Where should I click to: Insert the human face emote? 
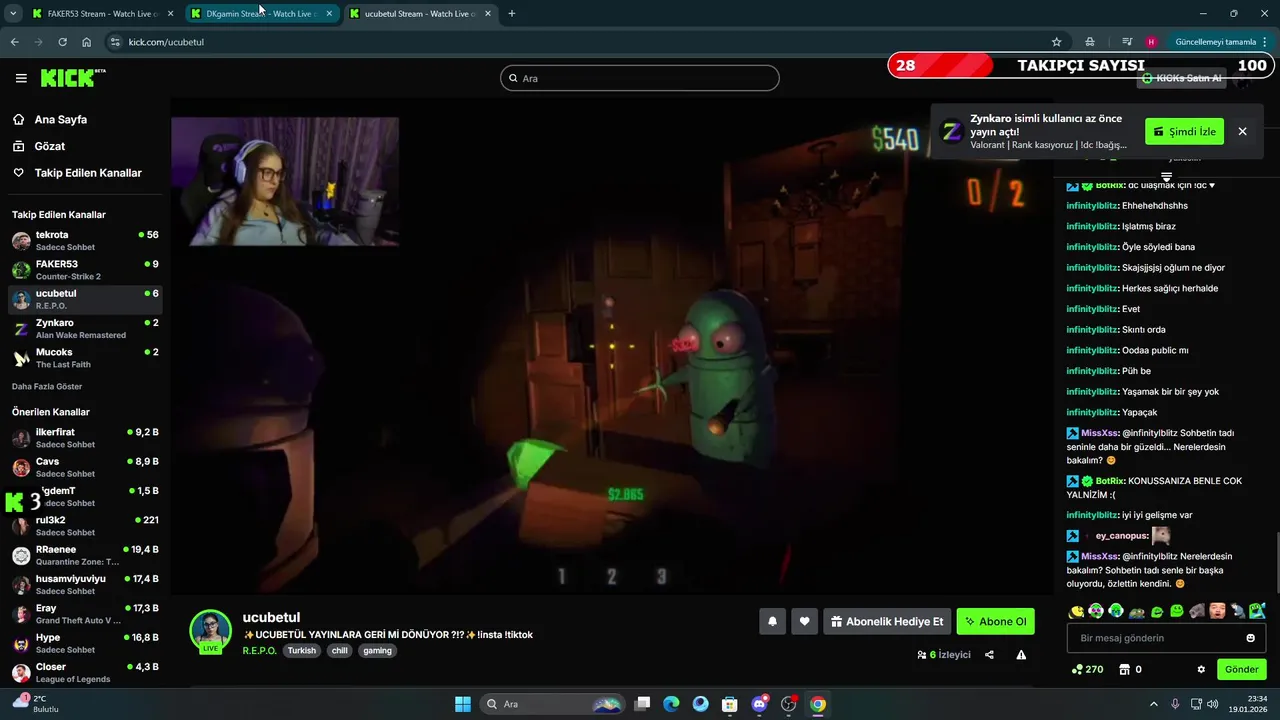coord(1217,611)
